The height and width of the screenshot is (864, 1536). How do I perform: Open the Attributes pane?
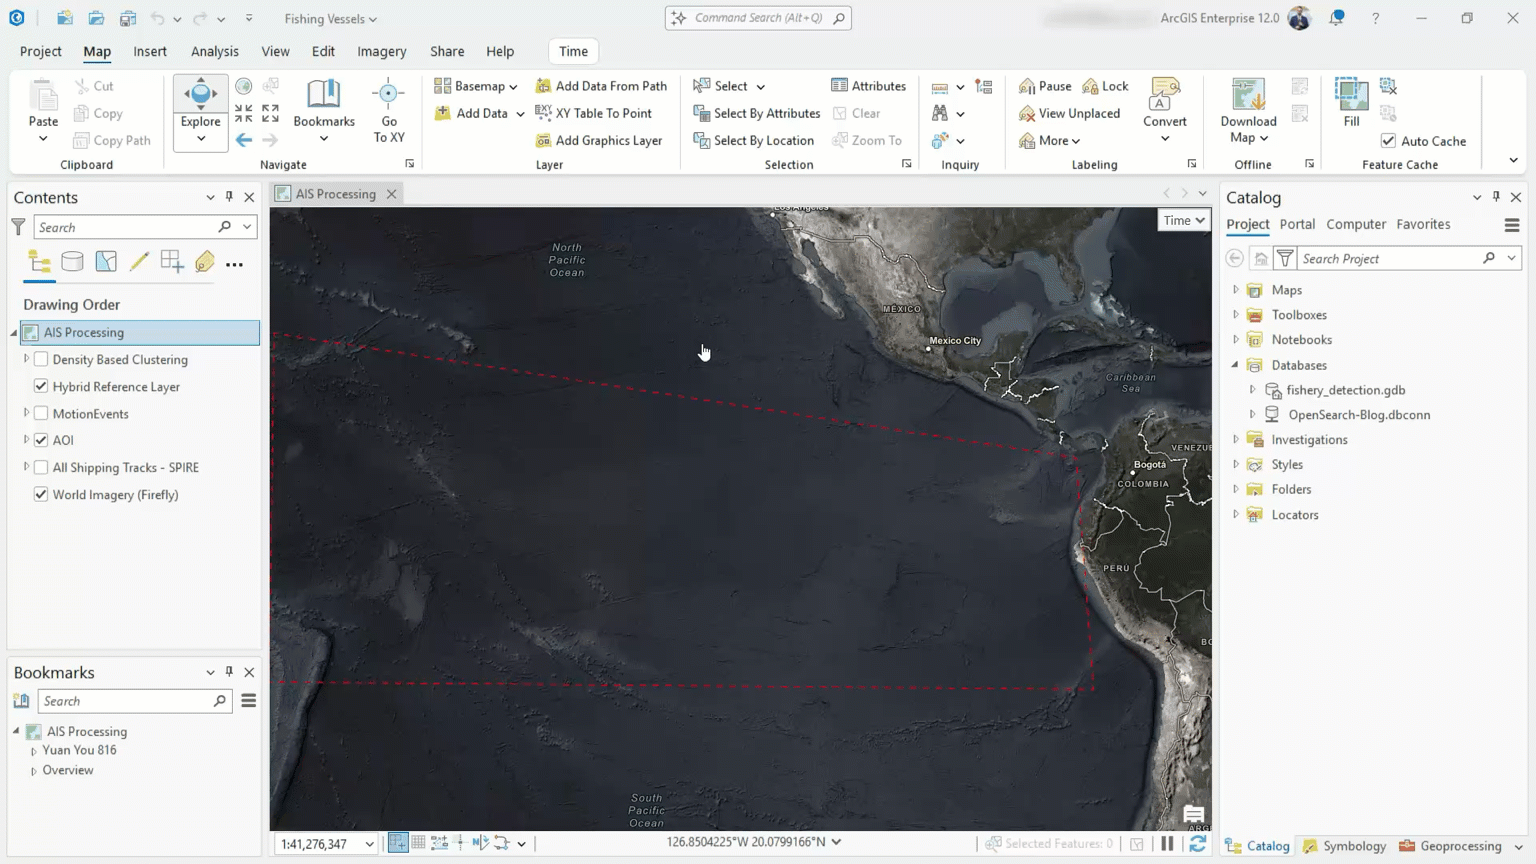pos(868,86)
